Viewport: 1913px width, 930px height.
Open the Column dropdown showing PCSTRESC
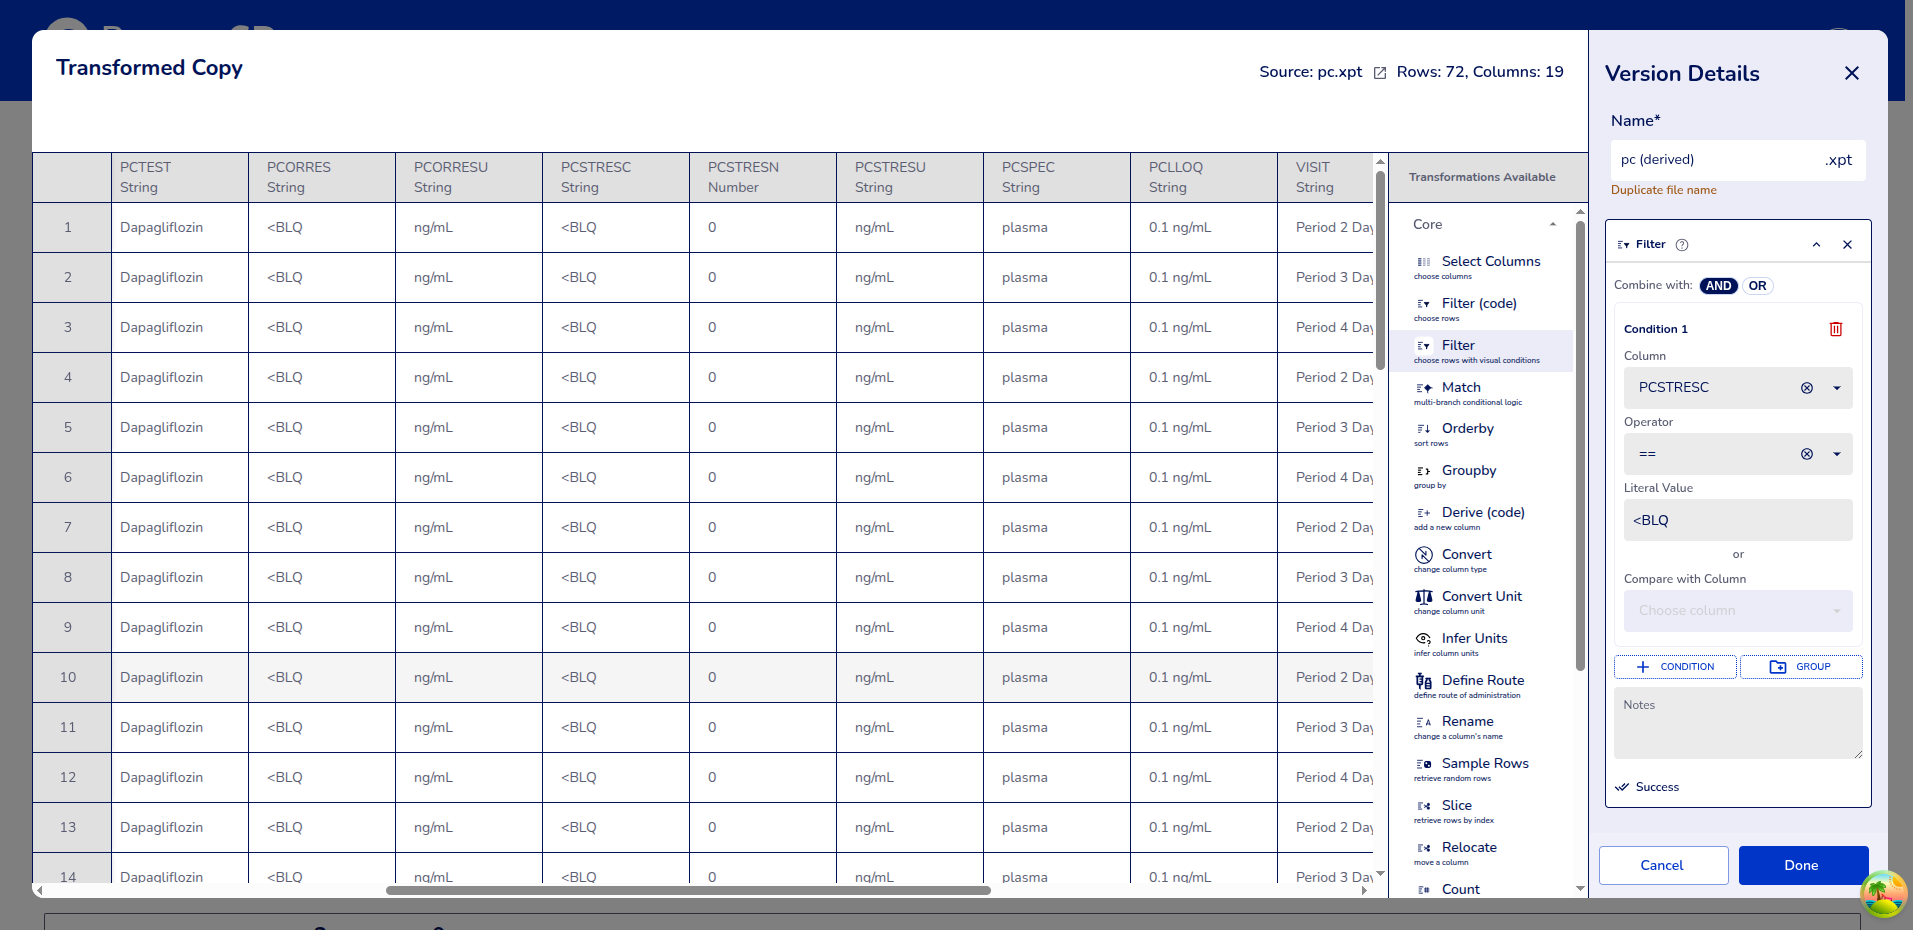(1836, 388)
